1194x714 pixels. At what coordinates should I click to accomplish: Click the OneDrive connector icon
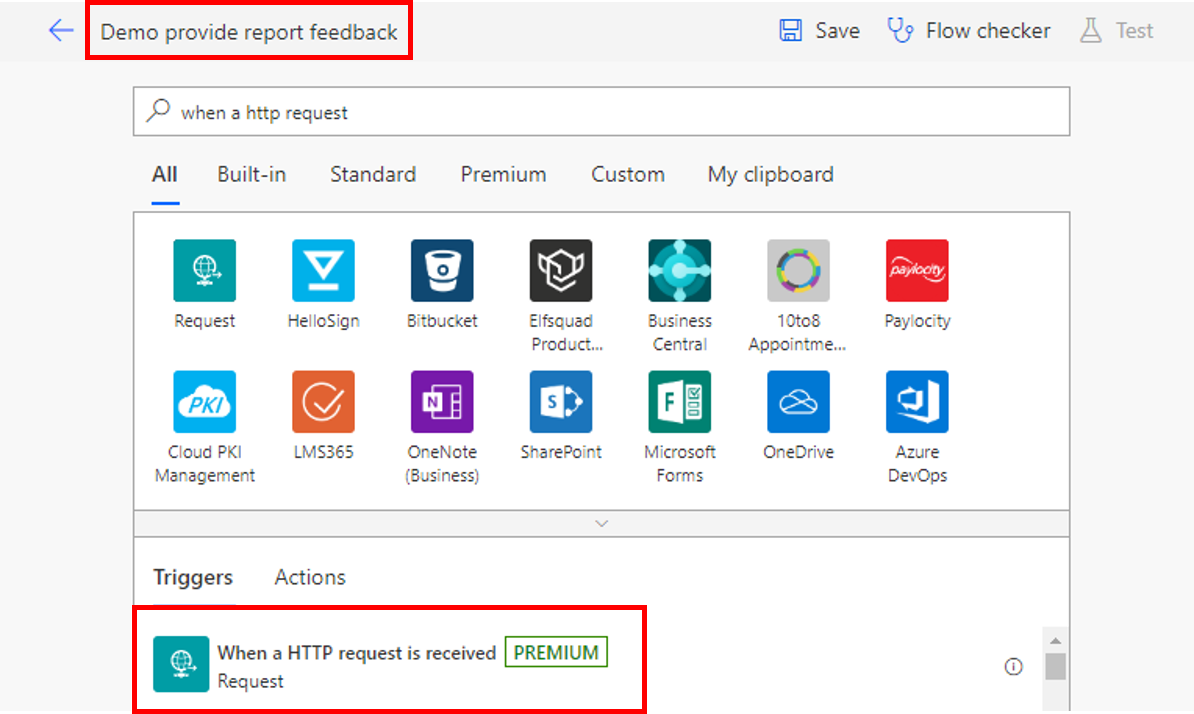pyautogui.click(x=798, y=402)
